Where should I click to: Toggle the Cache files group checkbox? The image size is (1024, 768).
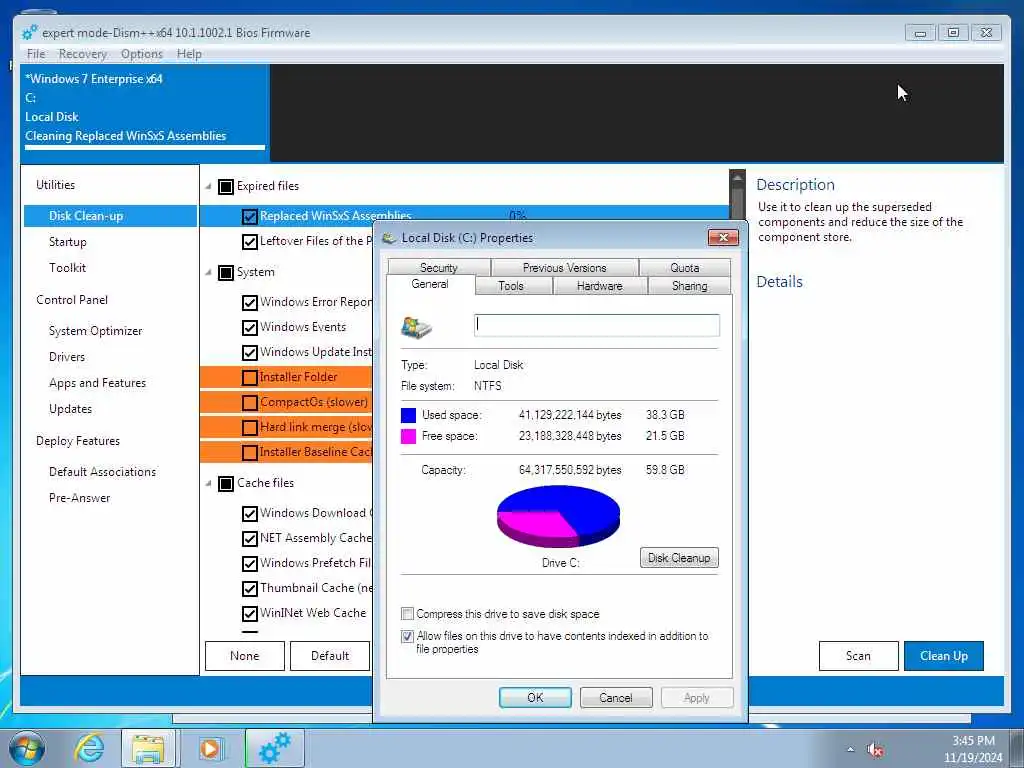pos(226,483)
